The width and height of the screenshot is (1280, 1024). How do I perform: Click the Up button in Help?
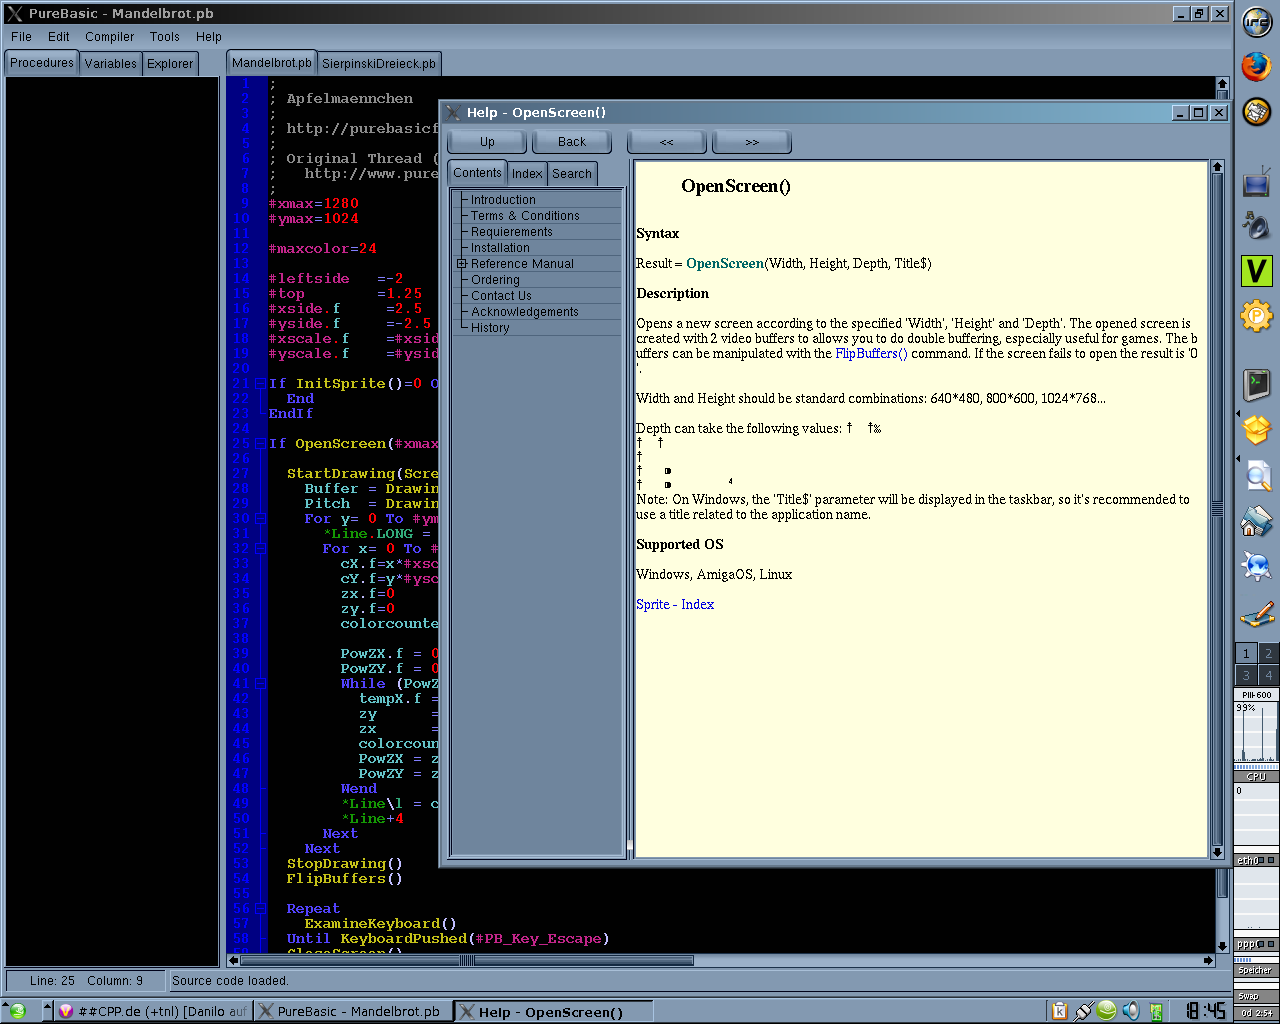click(x=487, y=142)
